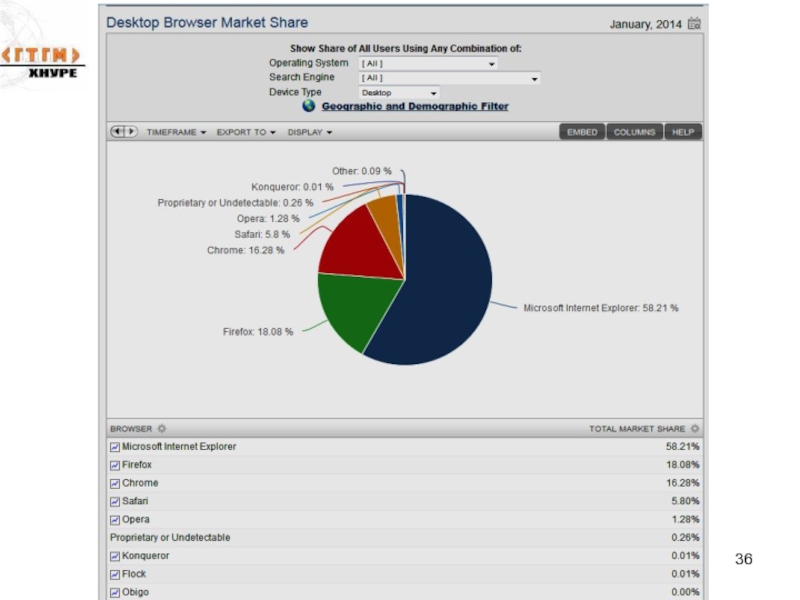The width and height of the screenshot is (800, 600).
Task: Click the Desktop Browser Market Share title
Action: [207, 22]
